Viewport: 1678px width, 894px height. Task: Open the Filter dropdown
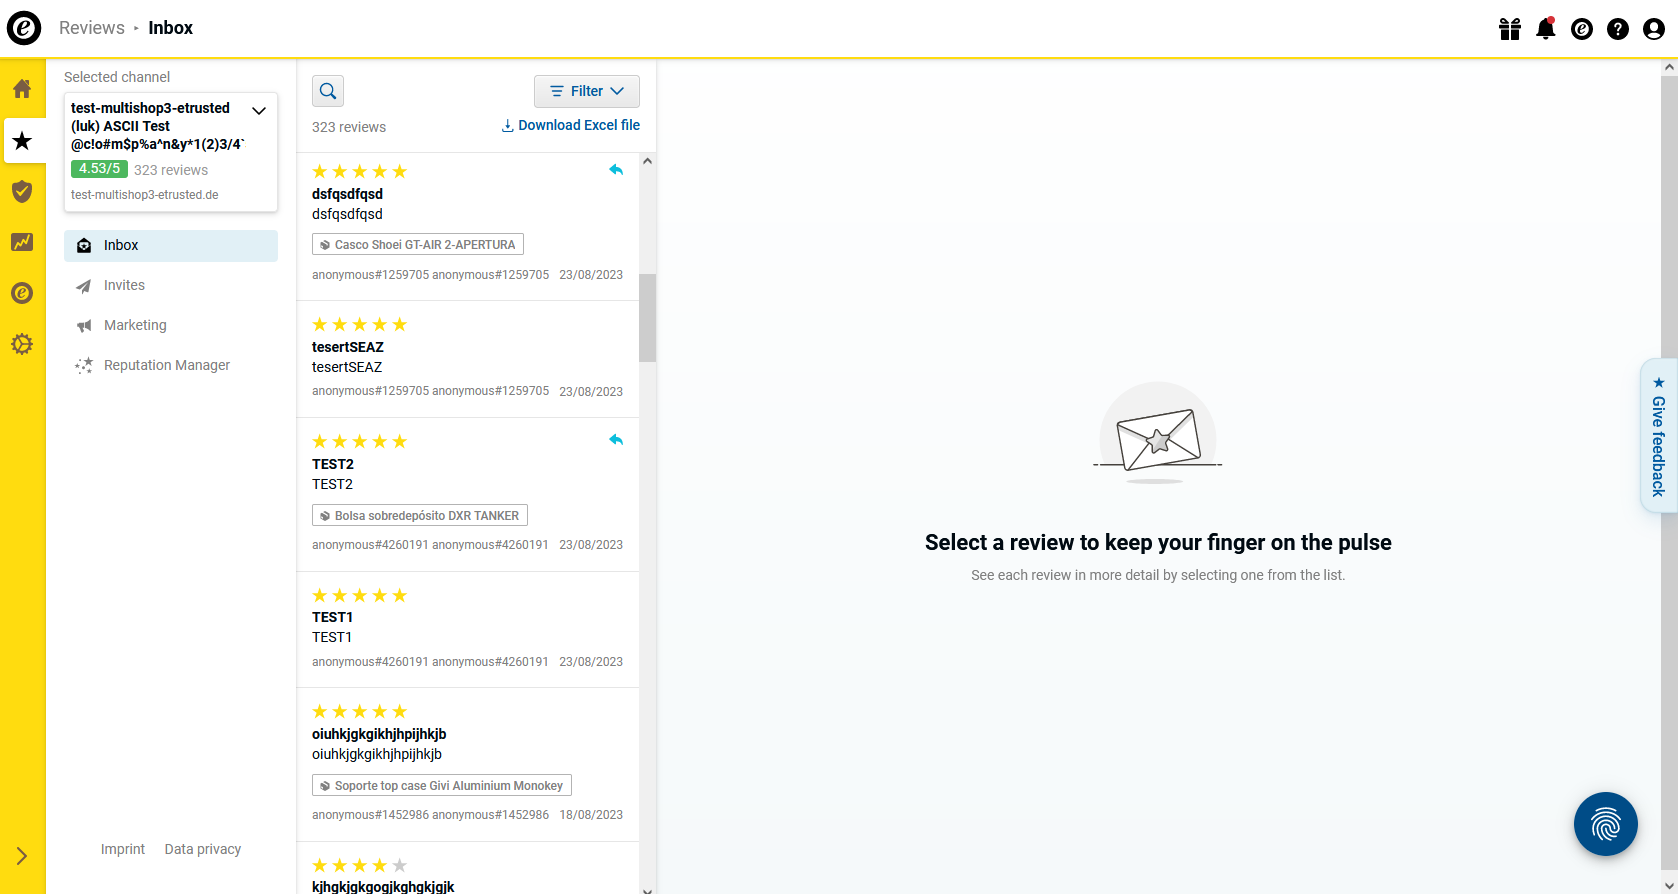pyautogui.click(x=587, y=91)
